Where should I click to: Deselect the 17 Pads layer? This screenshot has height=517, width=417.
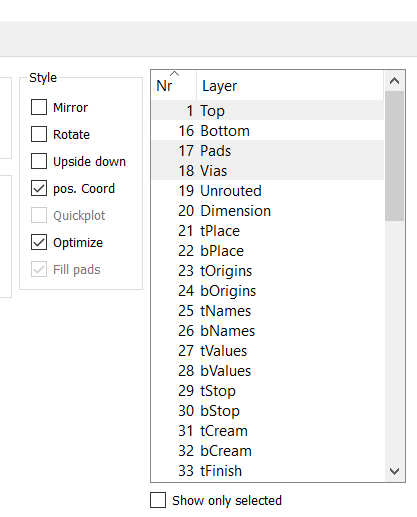coord(268,151)
